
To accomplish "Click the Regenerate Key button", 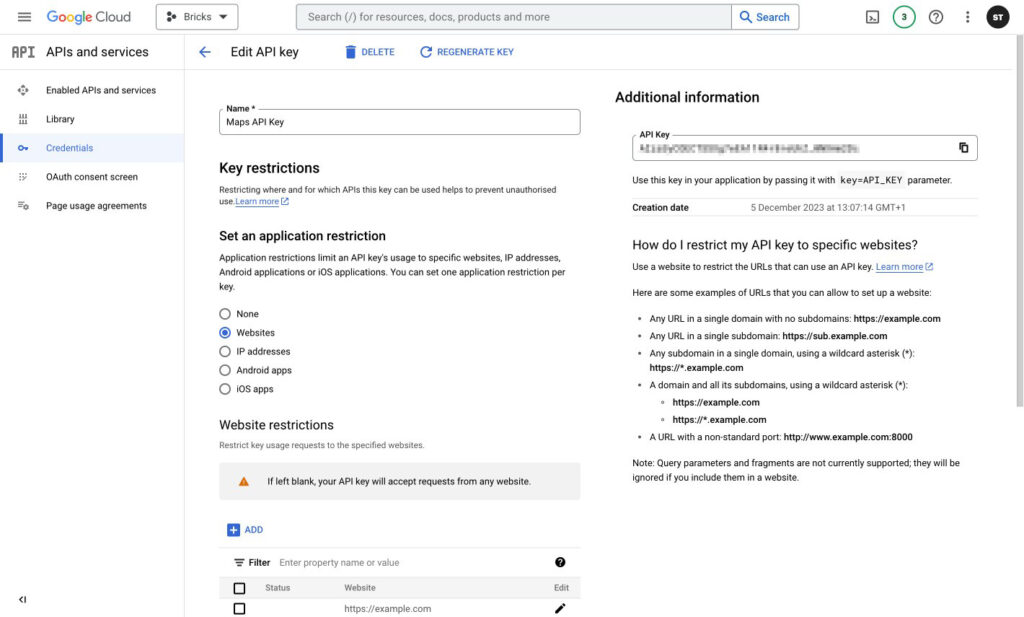I will point(467,52).
